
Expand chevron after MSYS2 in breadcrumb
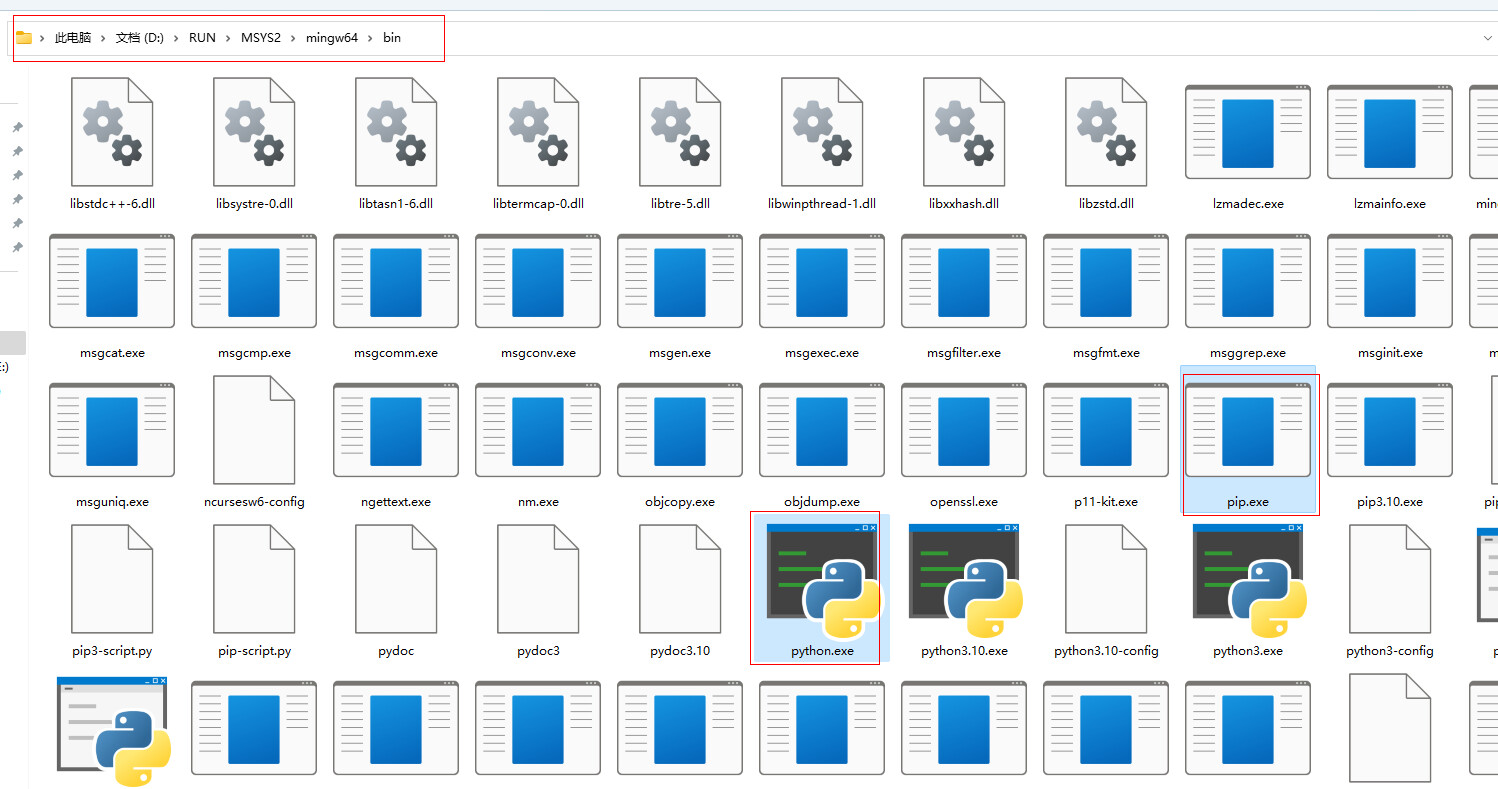294,38
